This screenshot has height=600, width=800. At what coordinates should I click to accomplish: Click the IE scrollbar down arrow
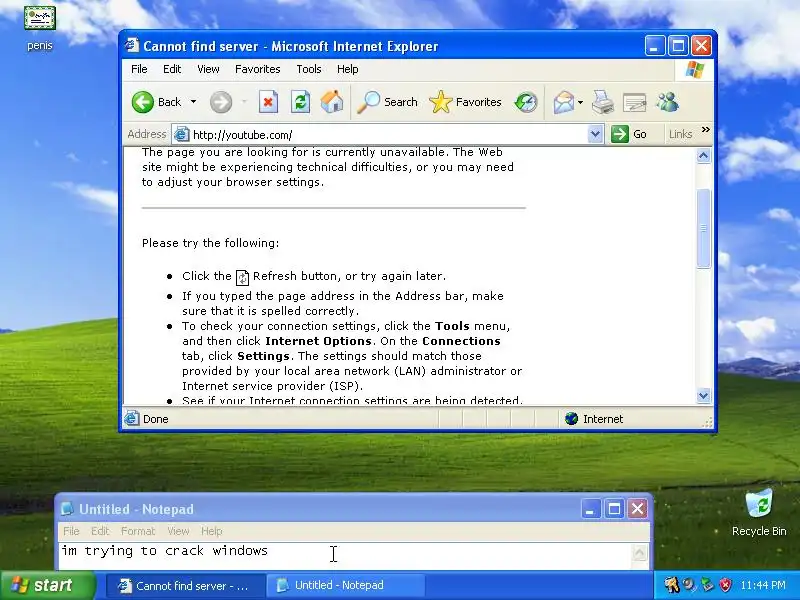tap(704, 395)
